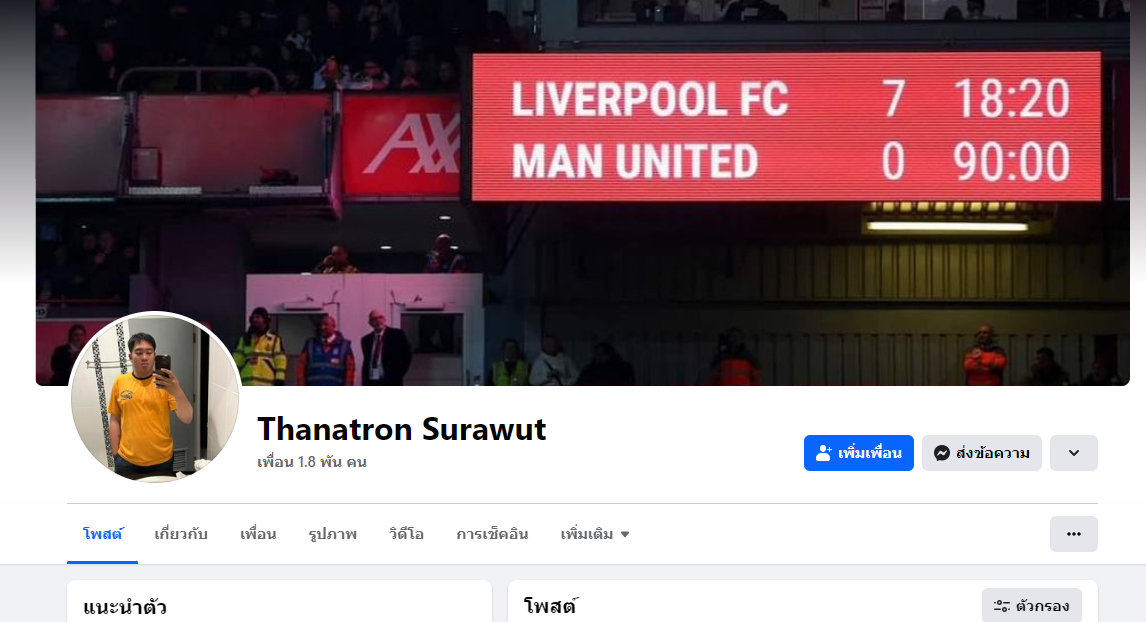View the circular profile picture
The height and width of the screenshot is (622, 1146).
155,397
